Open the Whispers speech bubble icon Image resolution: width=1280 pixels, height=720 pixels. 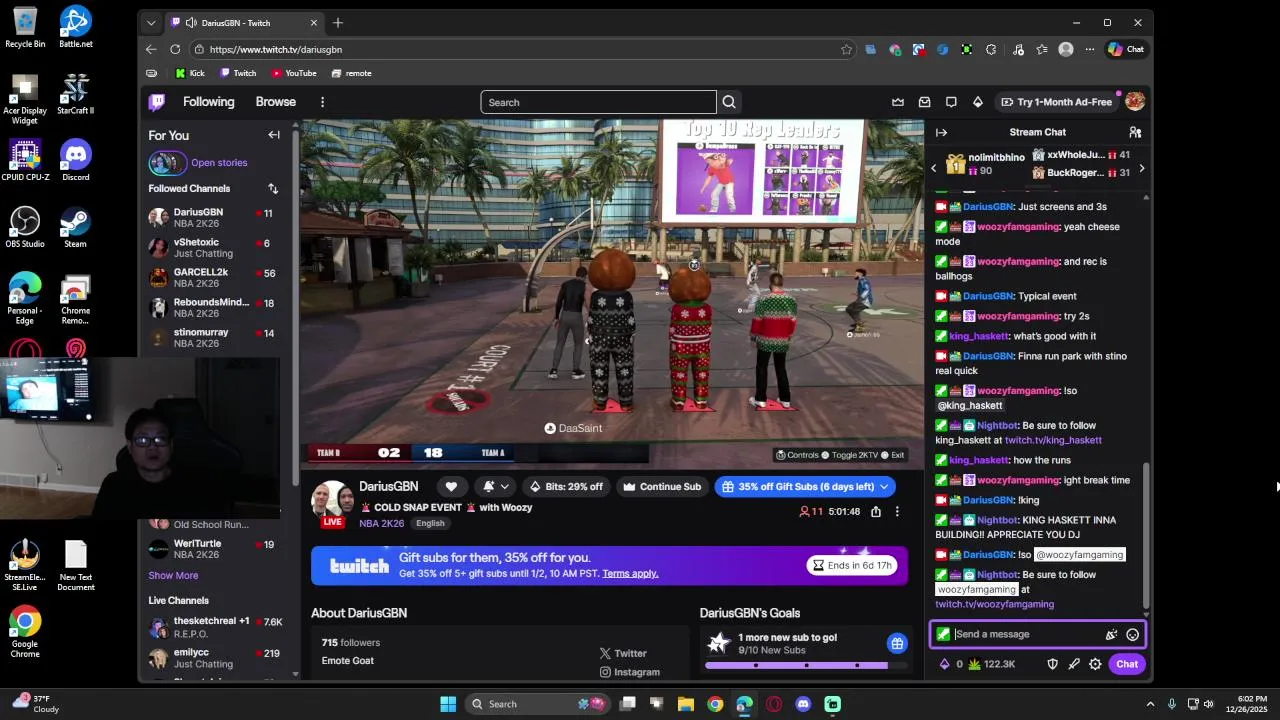951,102
